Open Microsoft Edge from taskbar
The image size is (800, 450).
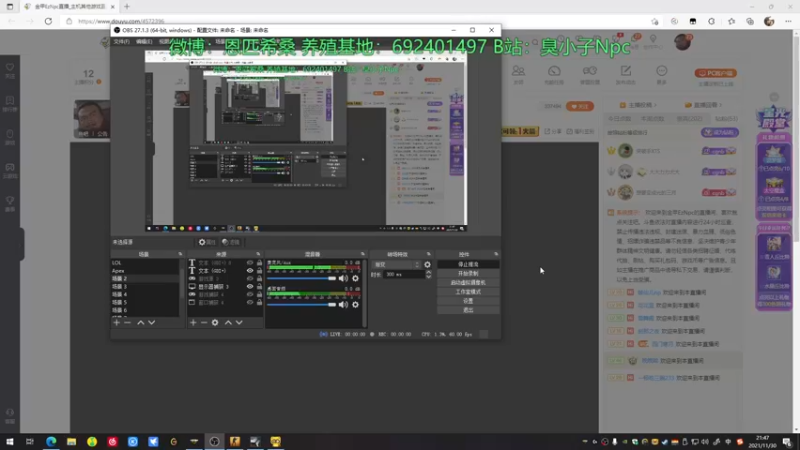[51, 441]
